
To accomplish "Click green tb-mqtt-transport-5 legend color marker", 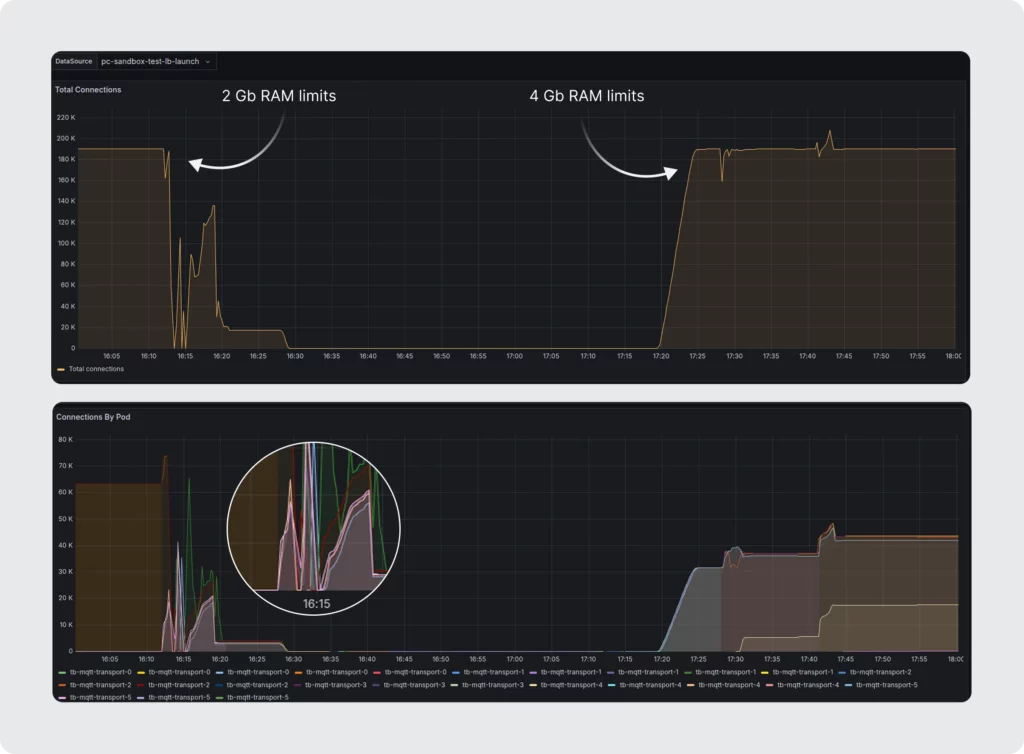I will point(219,697).
